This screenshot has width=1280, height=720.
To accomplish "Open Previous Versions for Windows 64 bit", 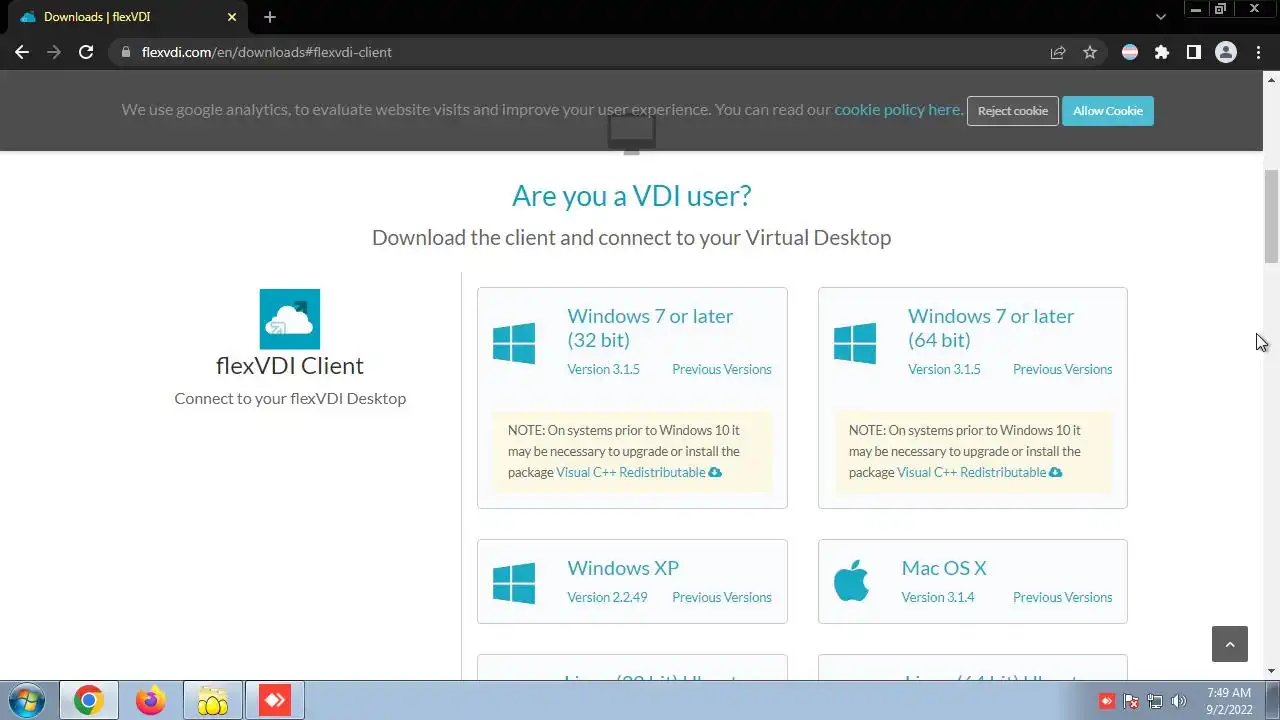I will coord(1062,369).
